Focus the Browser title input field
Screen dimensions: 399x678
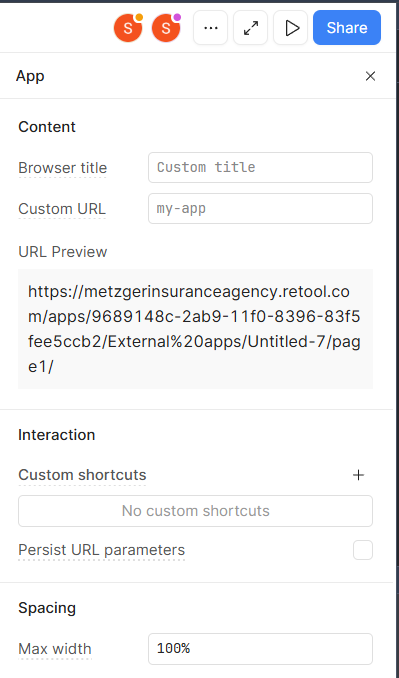coord(260,167)
